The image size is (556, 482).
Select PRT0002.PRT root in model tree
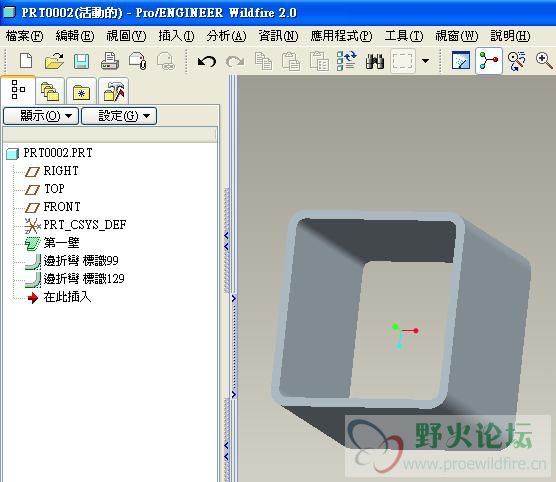pyautogui.click(x=50, y=153)
